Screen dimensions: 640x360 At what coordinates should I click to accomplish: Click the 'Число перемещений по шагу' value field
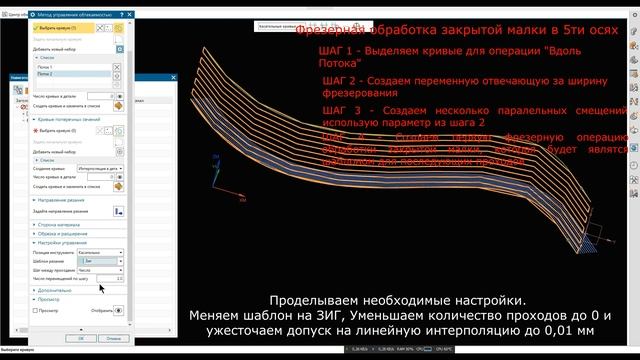110,279
